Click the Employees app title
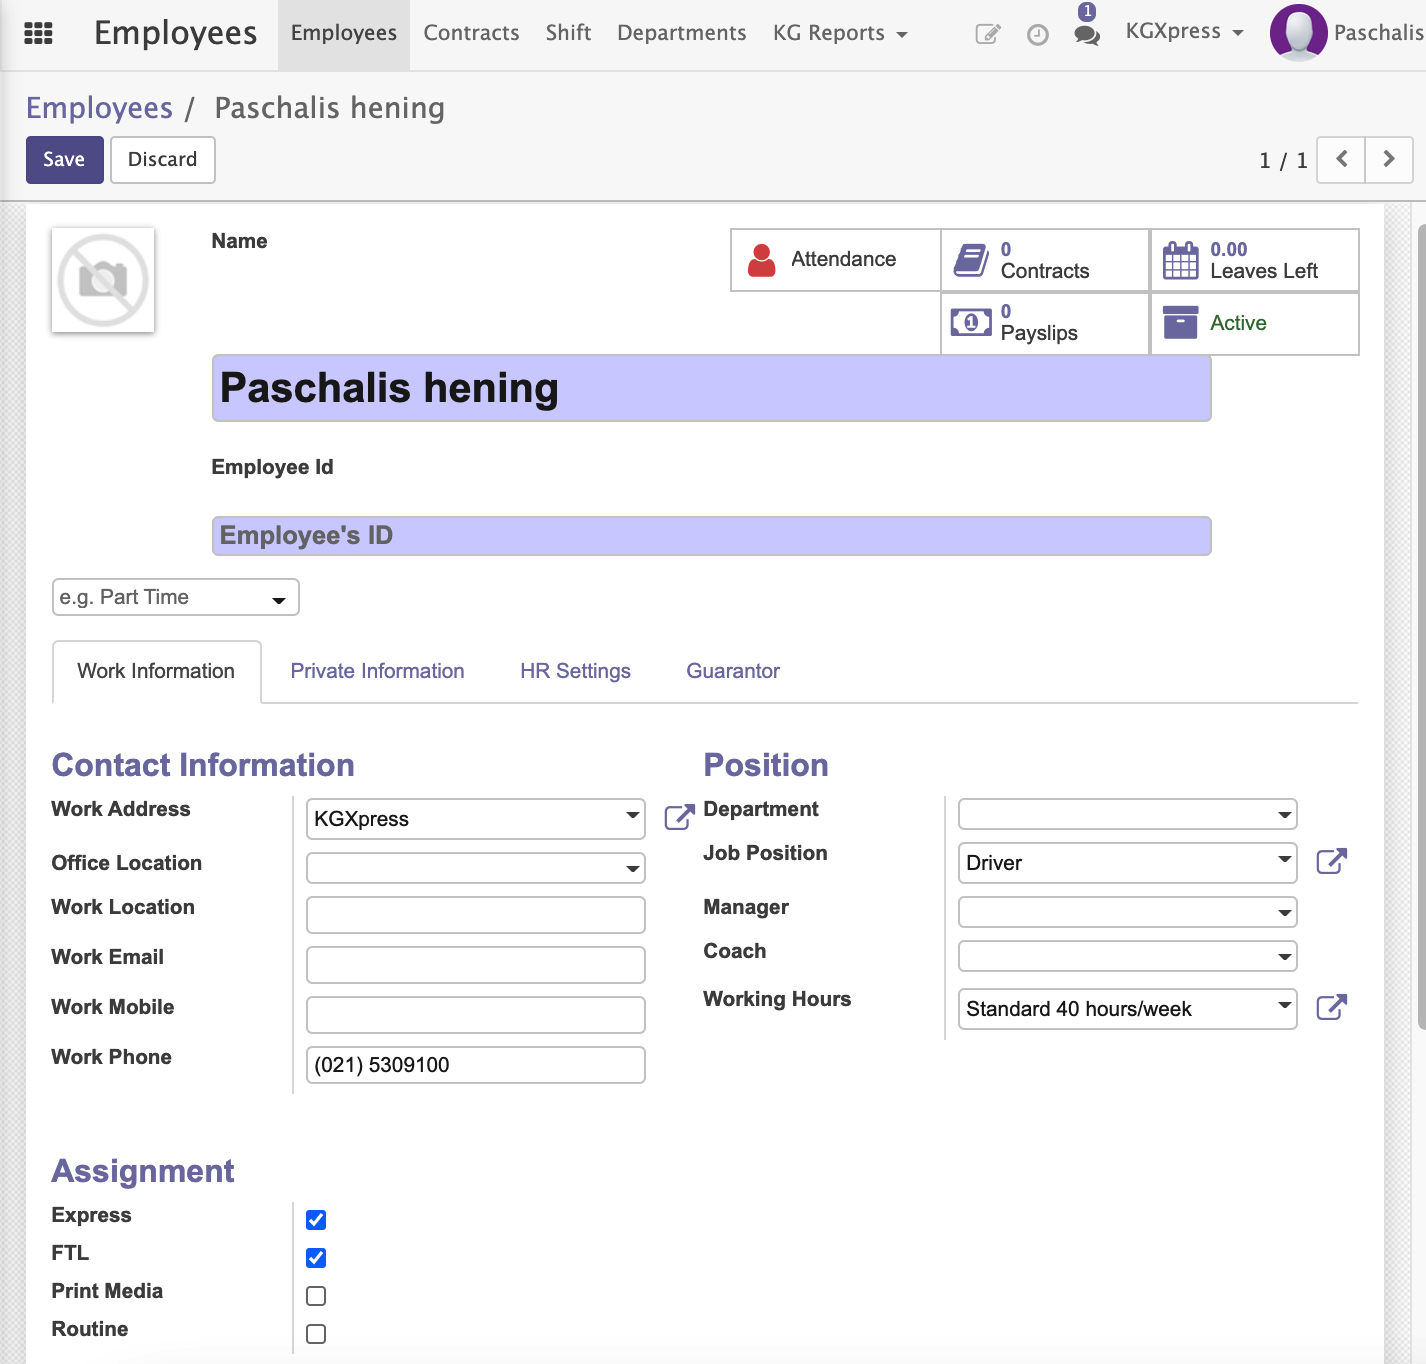1426x1364 pixels. click(x=176, y=33)
